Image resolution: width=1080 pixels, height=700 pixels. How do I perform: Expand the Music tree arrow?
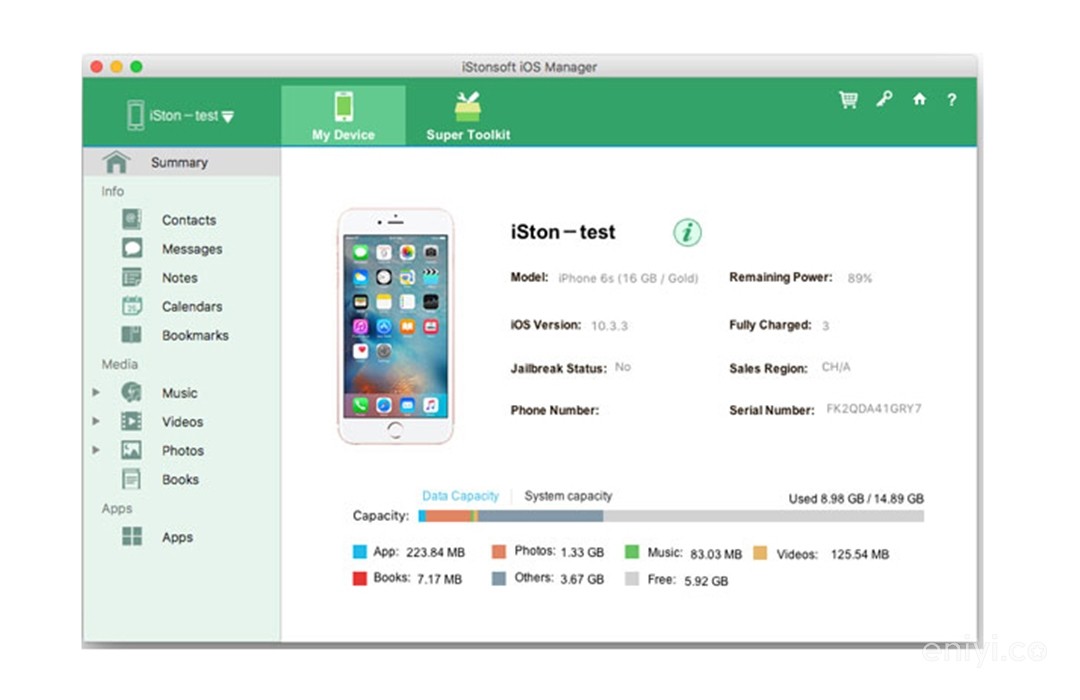point(96,393)
